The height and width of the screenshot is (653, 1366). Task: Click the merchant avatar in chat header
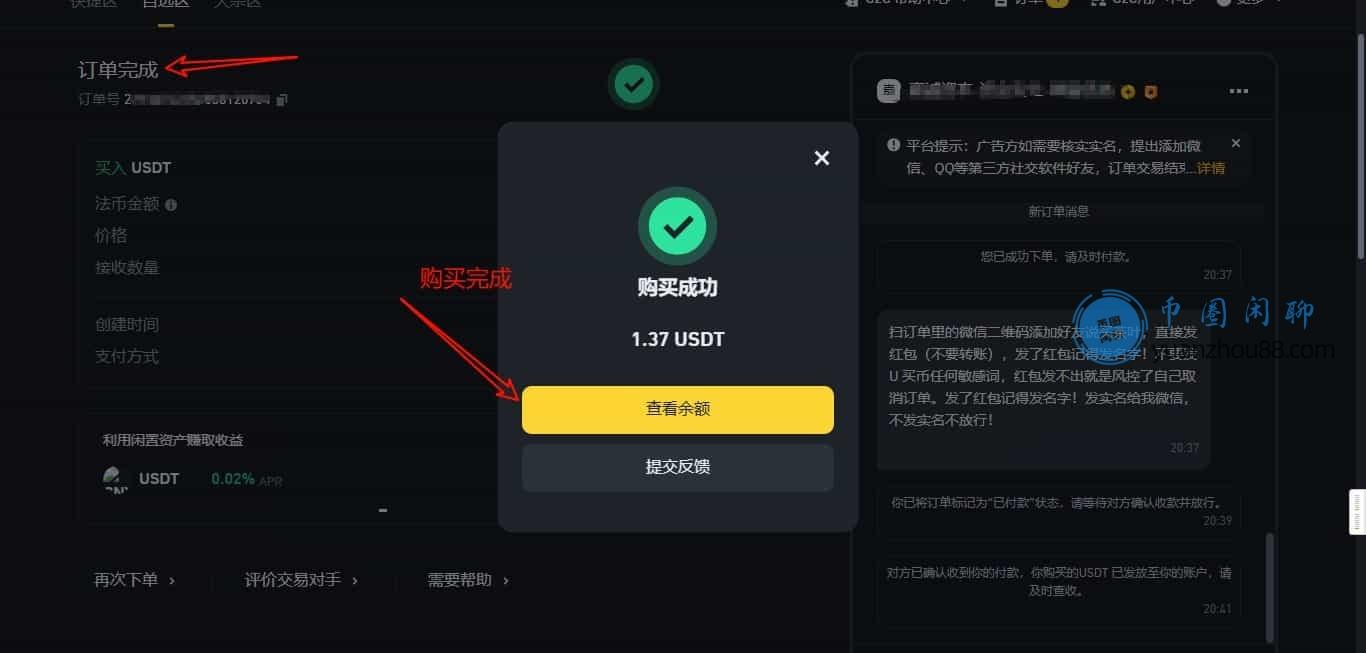(x=889, y=91)
